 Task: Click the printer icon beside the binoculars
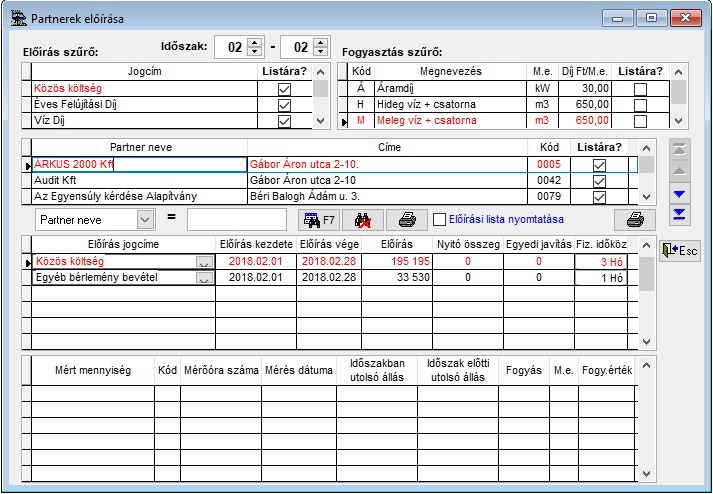pyautogui.click(x=407, y=219)
